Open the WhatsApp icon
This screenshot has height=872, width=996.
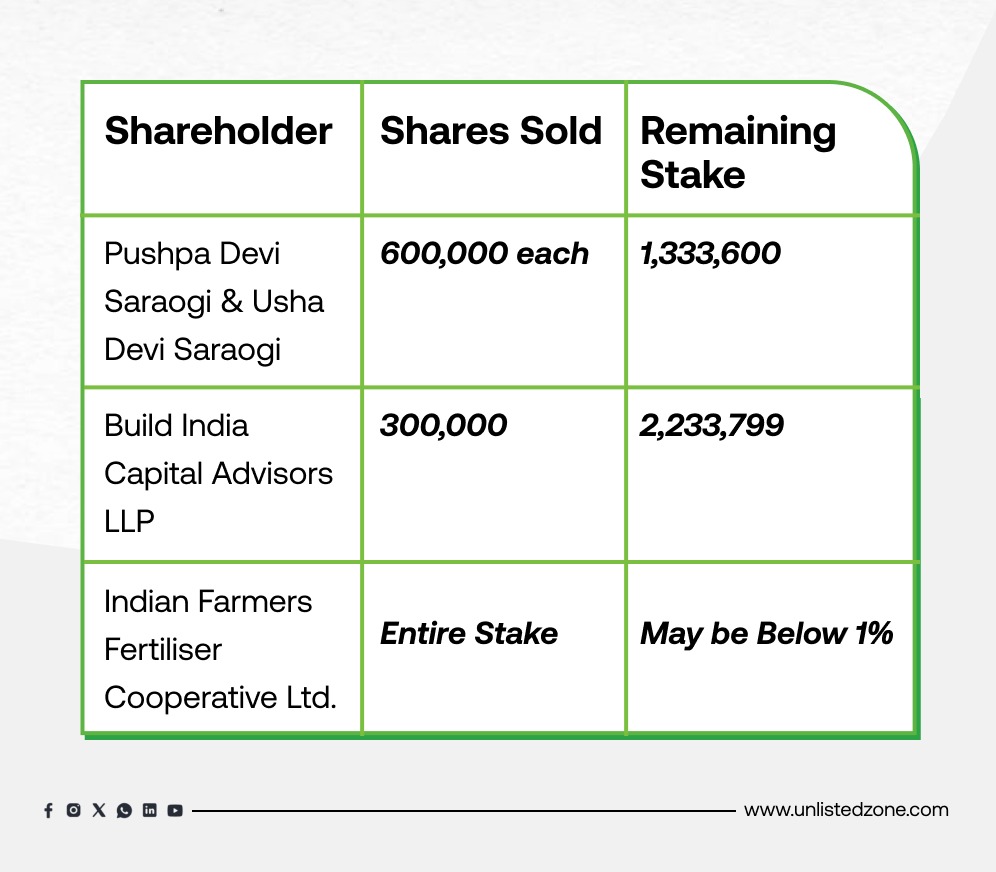(124, 811)
